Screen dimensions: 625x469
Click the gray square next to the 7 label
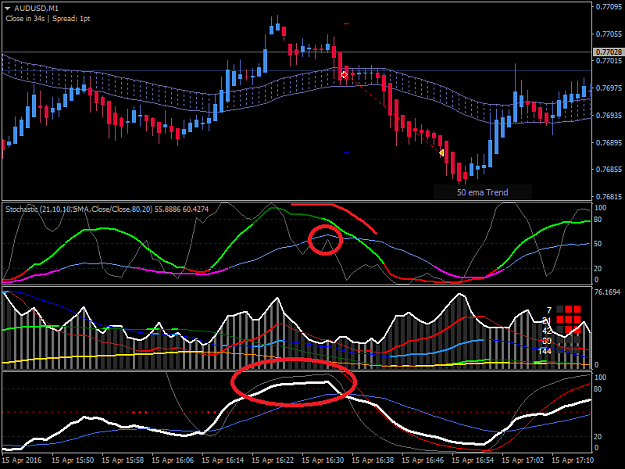pyautogui.click(x=560, y=310)
